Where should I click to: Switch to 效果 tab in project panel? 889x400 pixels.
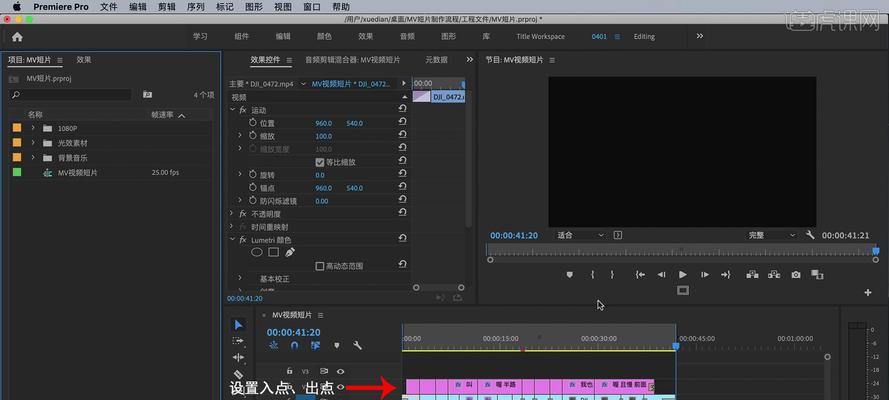(84, 59)
